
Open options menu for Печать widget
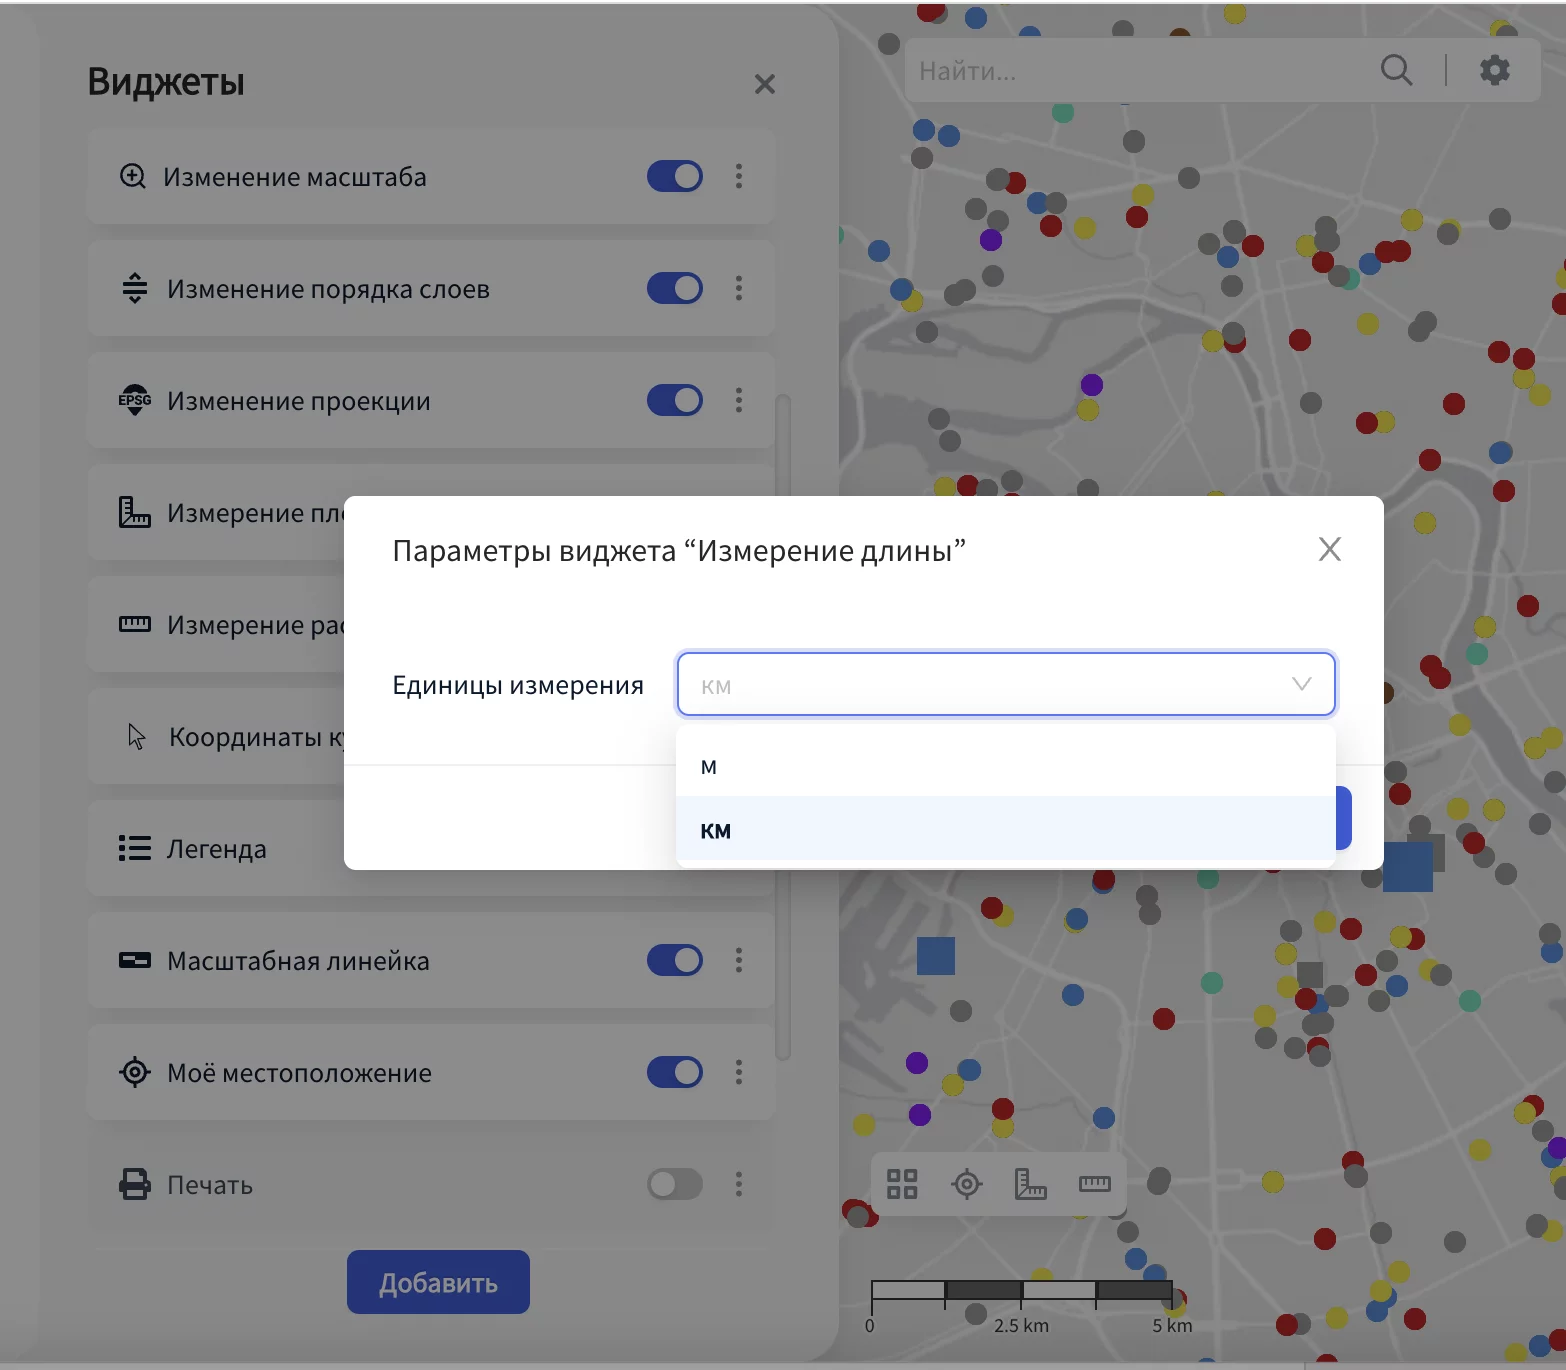pyautogui.click(x=739, y=1184)
